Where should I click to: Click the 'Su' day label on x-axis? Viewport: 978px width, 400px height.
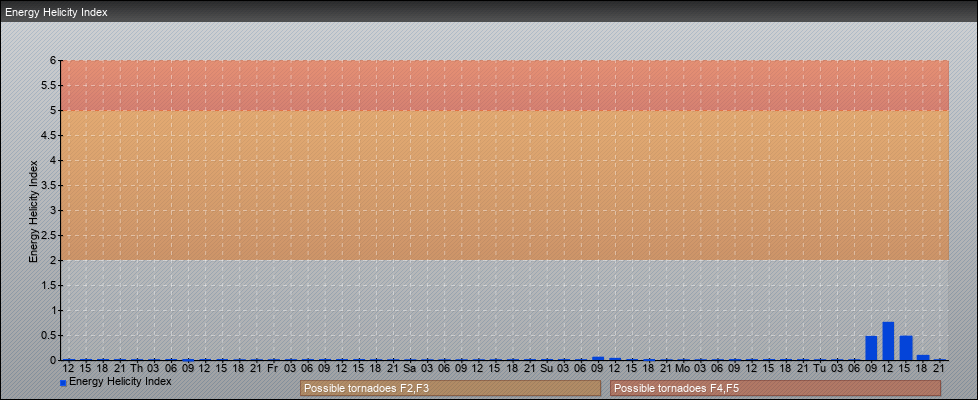546,368
